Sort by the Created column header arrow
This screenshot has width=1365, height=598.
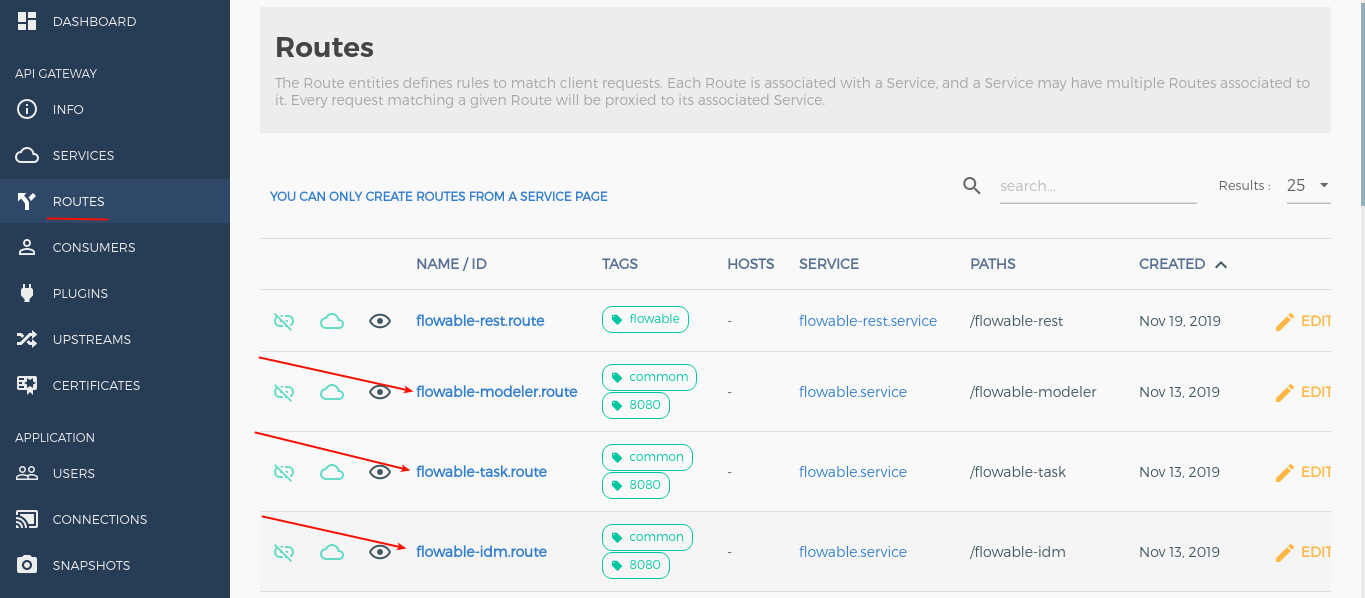pyautogui.click(x=1221, y=265)
